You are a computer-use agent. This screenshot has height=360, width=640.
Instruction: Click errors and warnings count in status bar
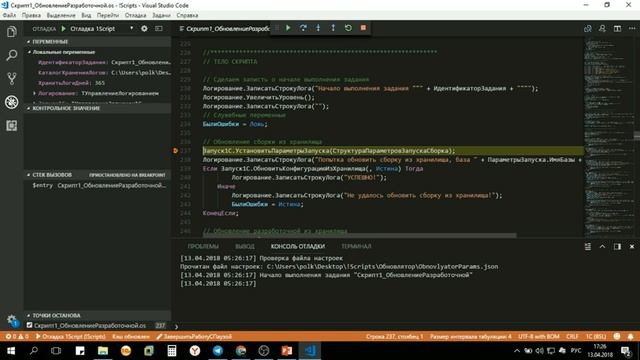coord(17,337)
